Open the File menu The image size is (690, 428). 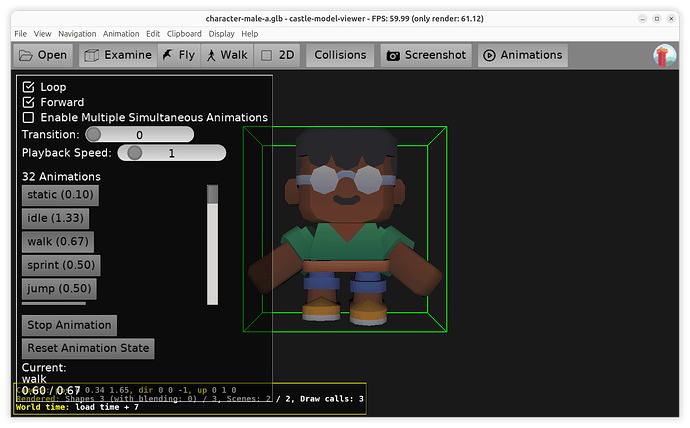click(x=20, y=34)
